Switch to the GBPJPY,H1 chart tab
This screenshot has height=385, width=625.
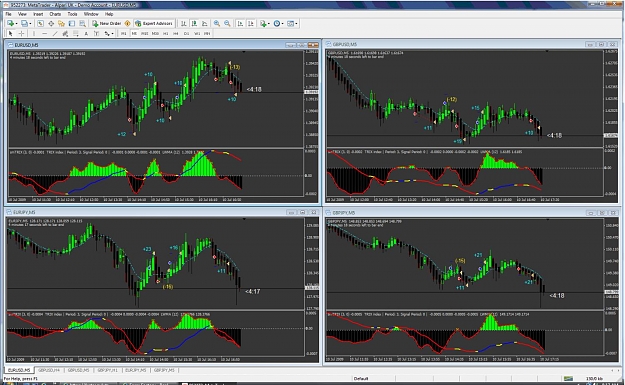click(x=107, y=370)
